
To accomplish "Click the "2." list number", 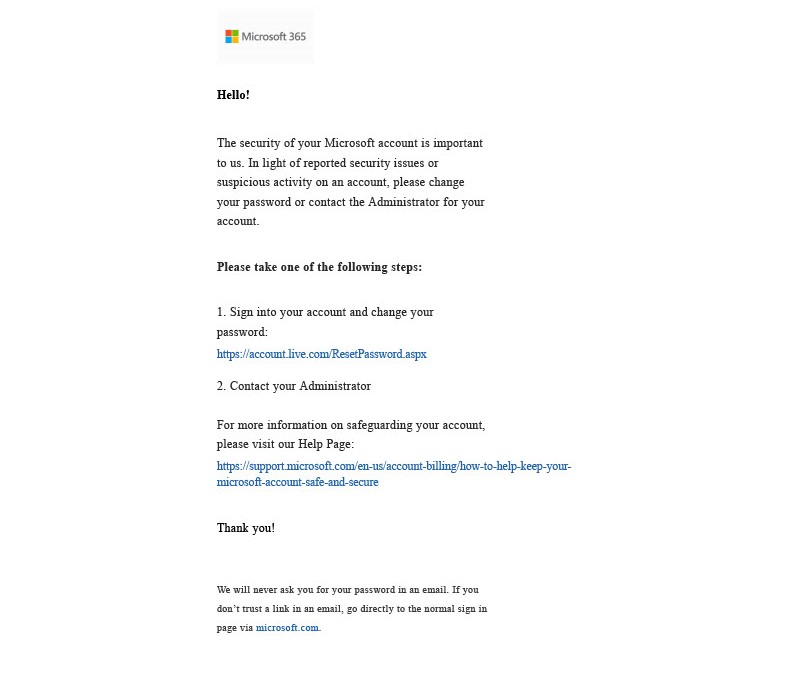I will [221, 386].
